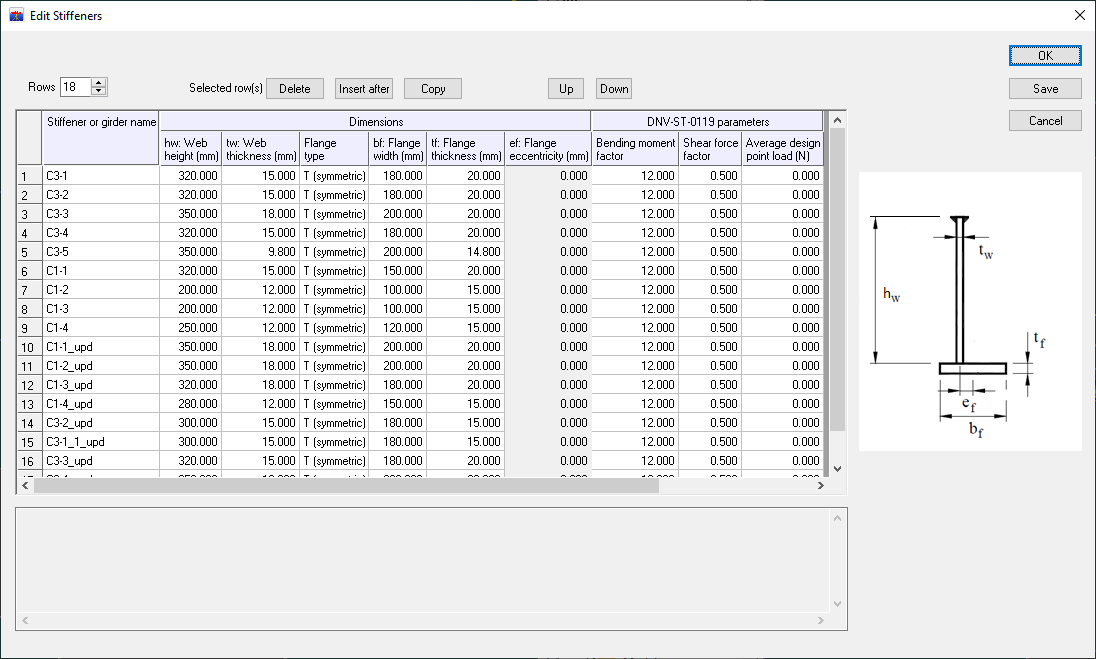The image size is (1096, 659).
Task: Click stiffener name cell C1-1_upd
Action: click(101, 347)
